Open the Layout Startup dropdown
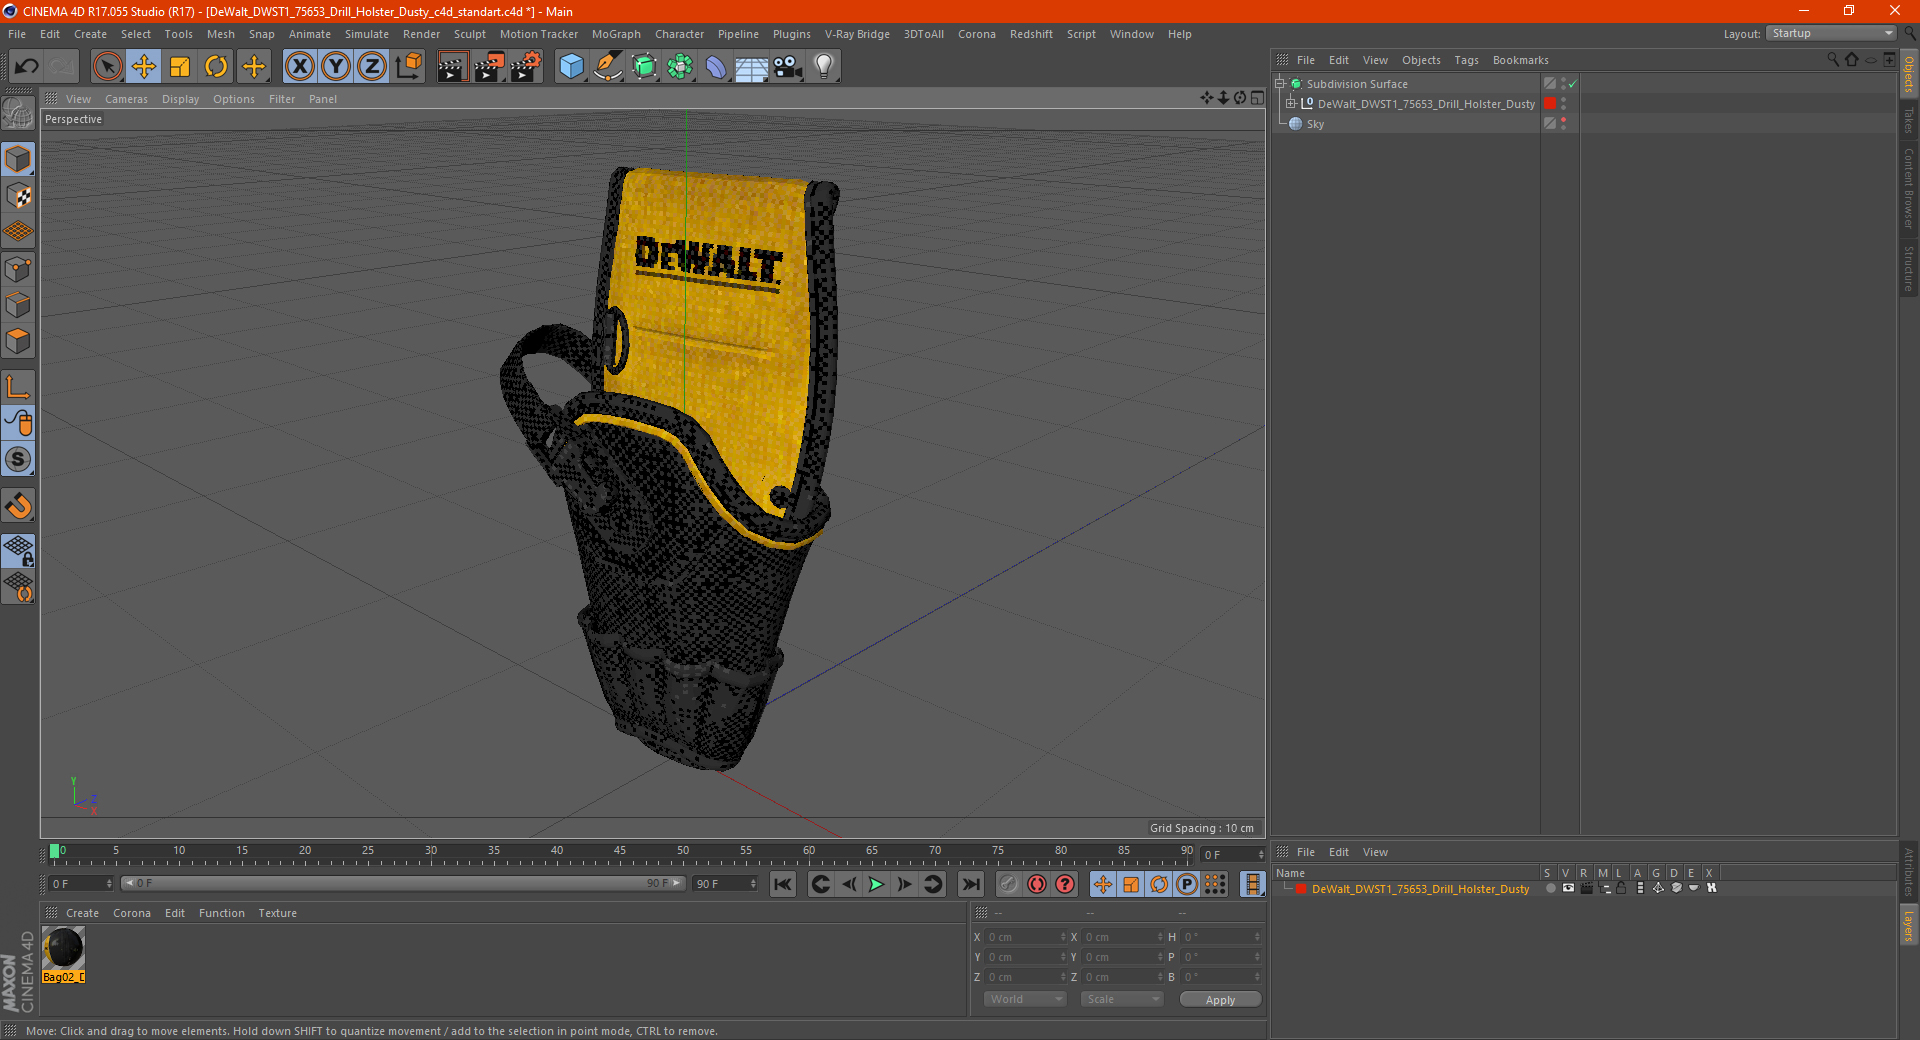The height and width of the screenshot is (1040, 1920). pyautogui.click(x=1831, y=34)
